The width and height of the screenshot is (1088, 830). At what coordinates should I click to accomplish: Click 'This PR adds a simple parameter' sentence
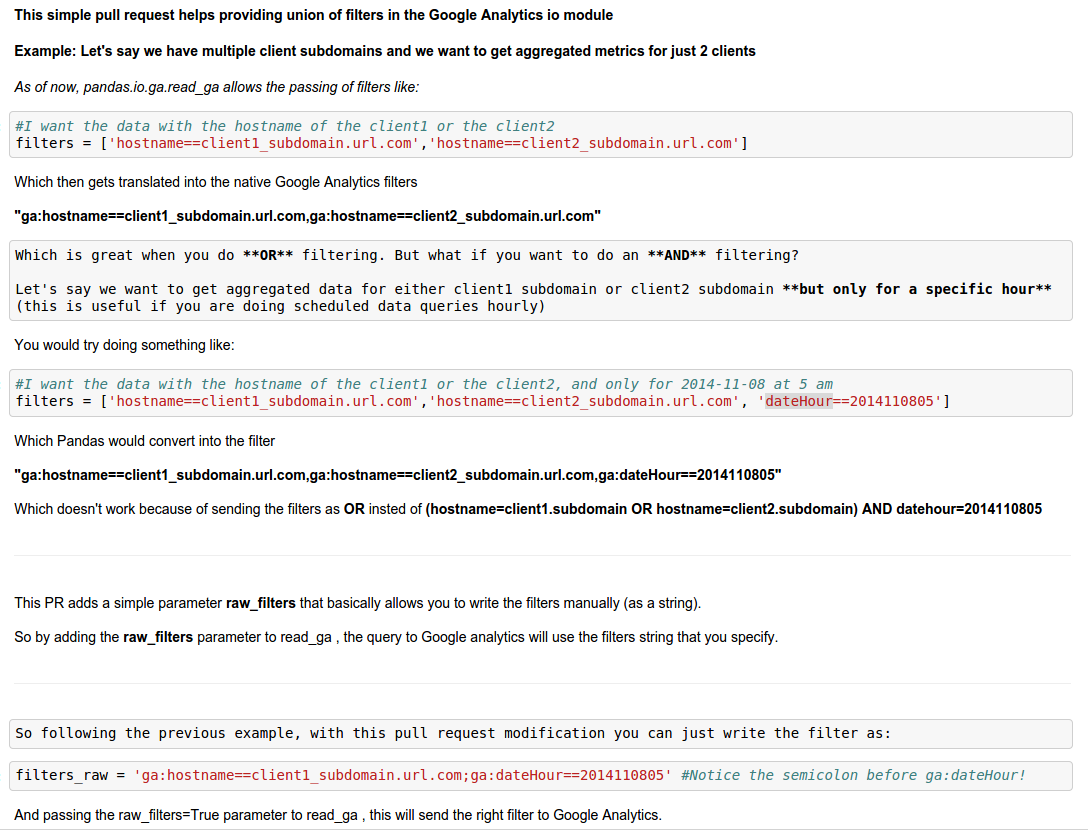(357, 603)
